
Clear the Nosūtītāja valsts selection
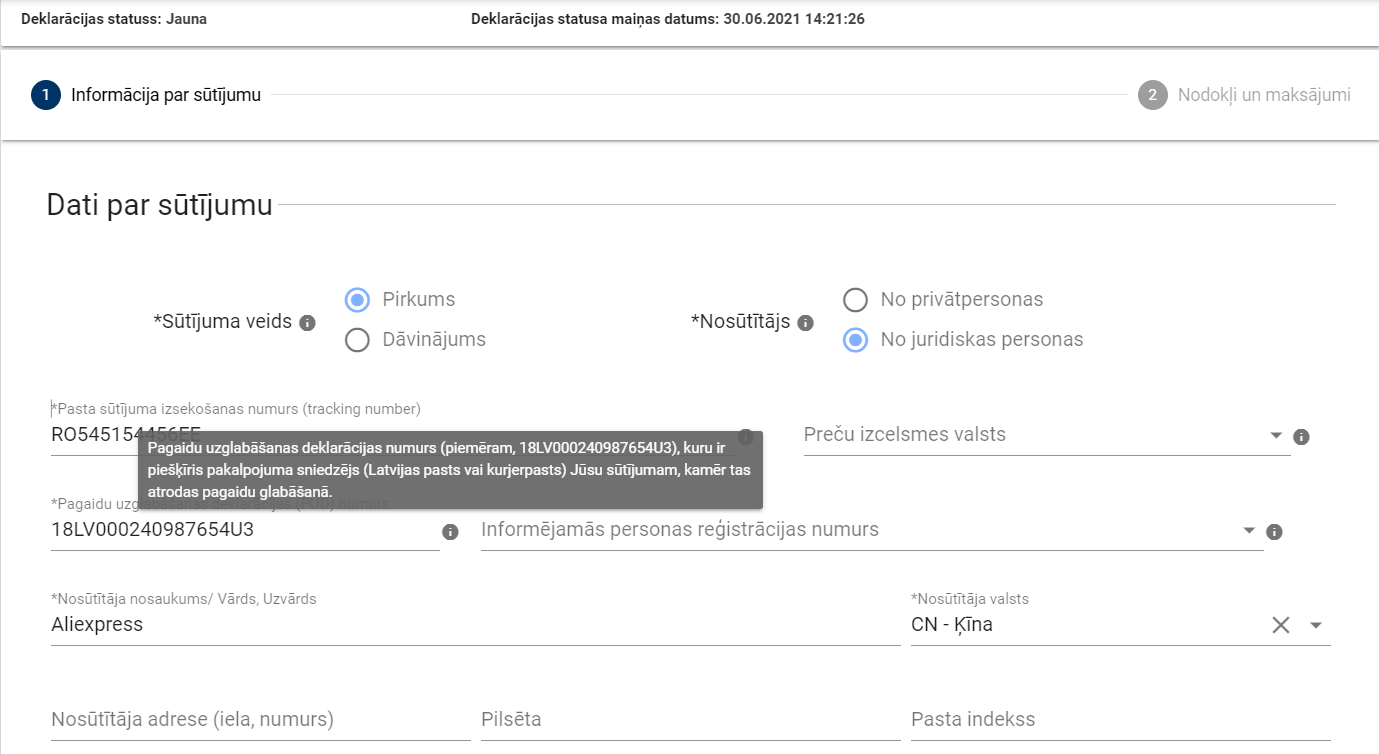point(1281,625)
